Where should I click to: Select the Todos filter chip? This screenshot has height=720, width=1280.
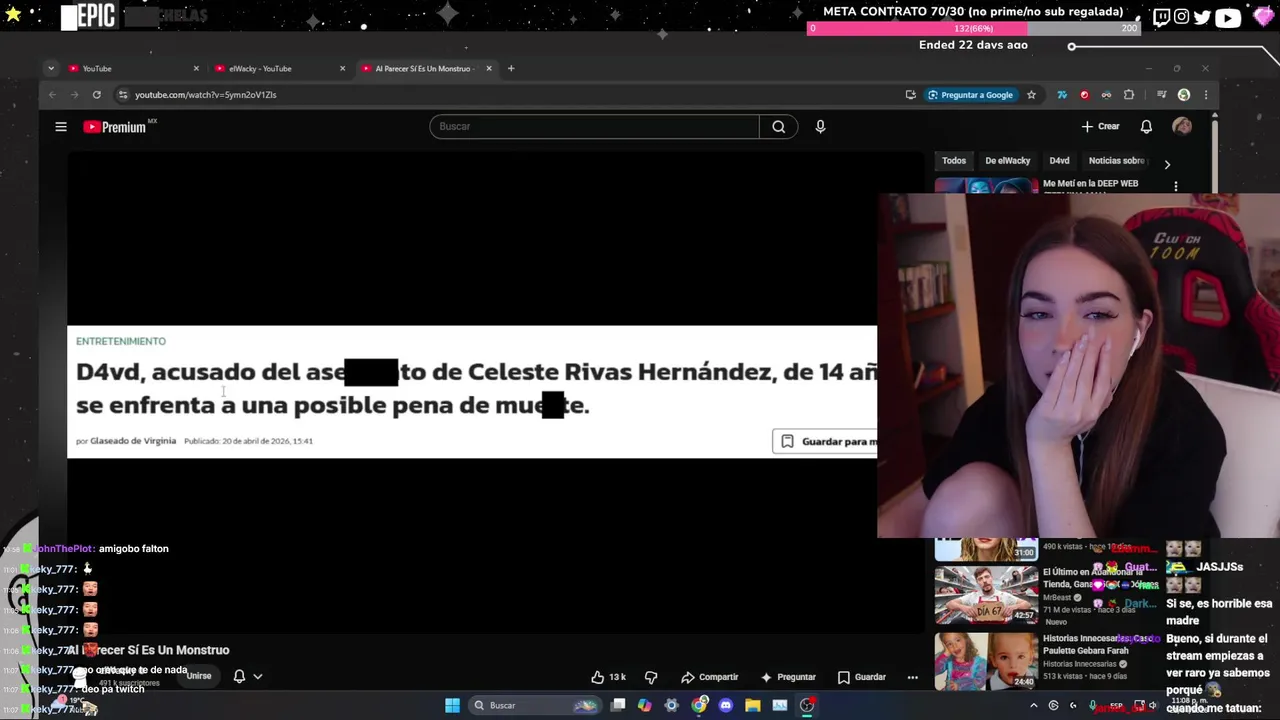954,161
